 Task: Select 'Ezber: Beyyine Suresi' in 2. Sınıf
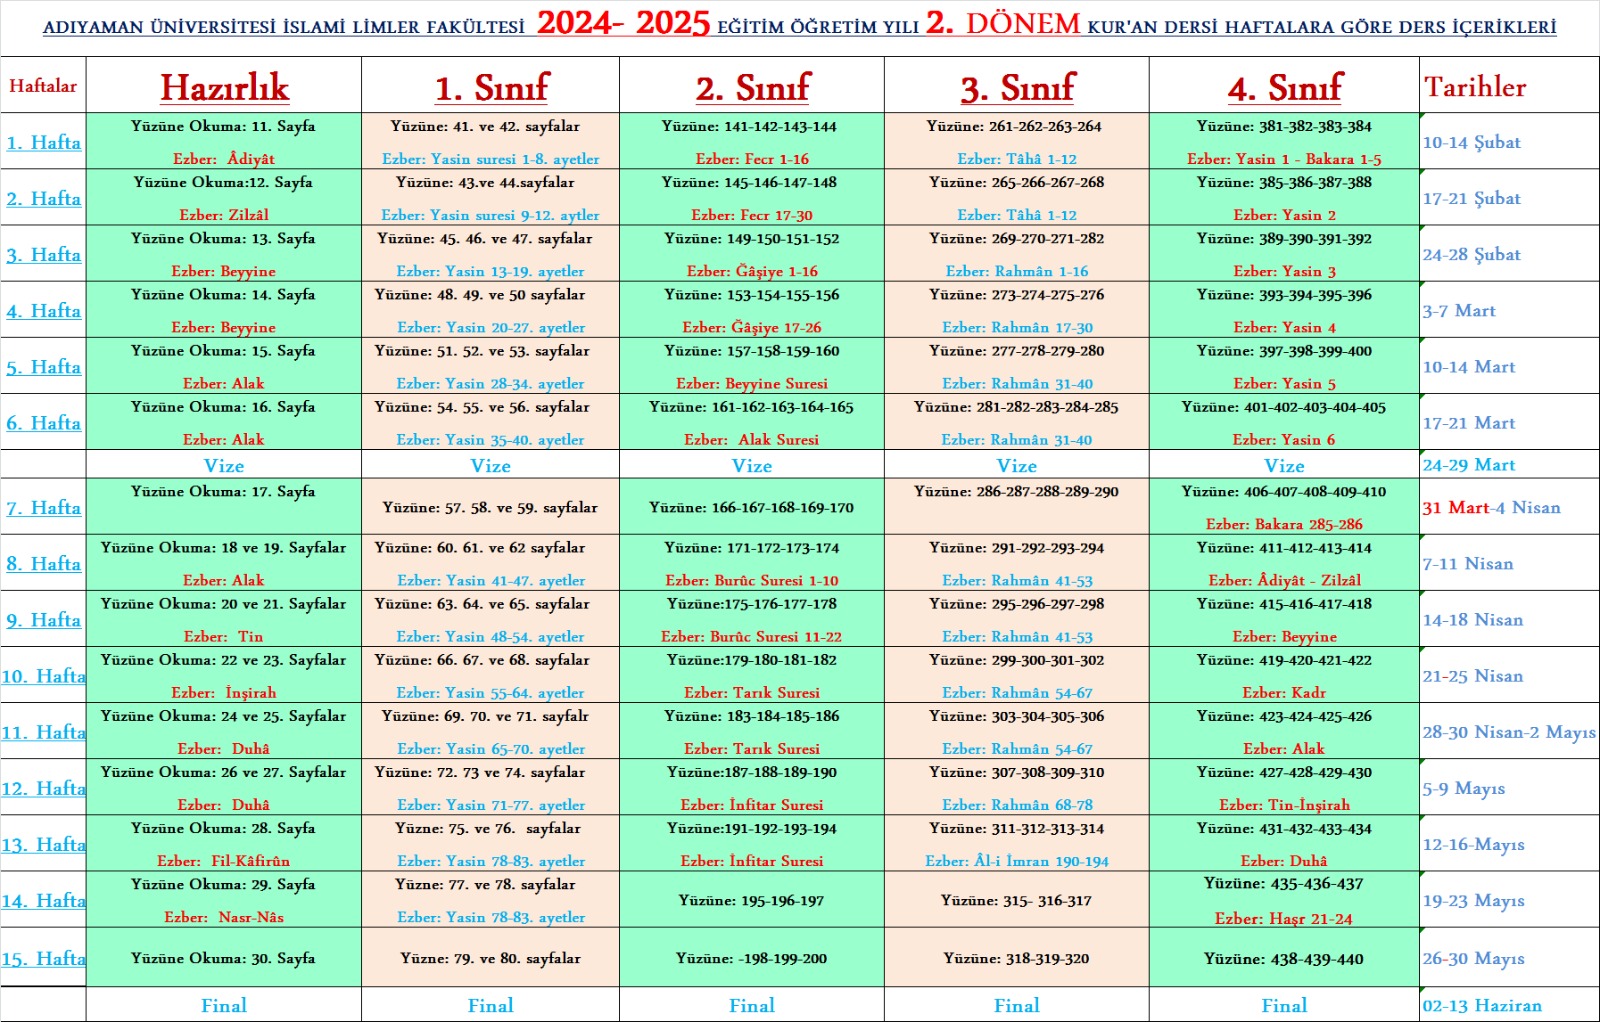click(751, 383)
